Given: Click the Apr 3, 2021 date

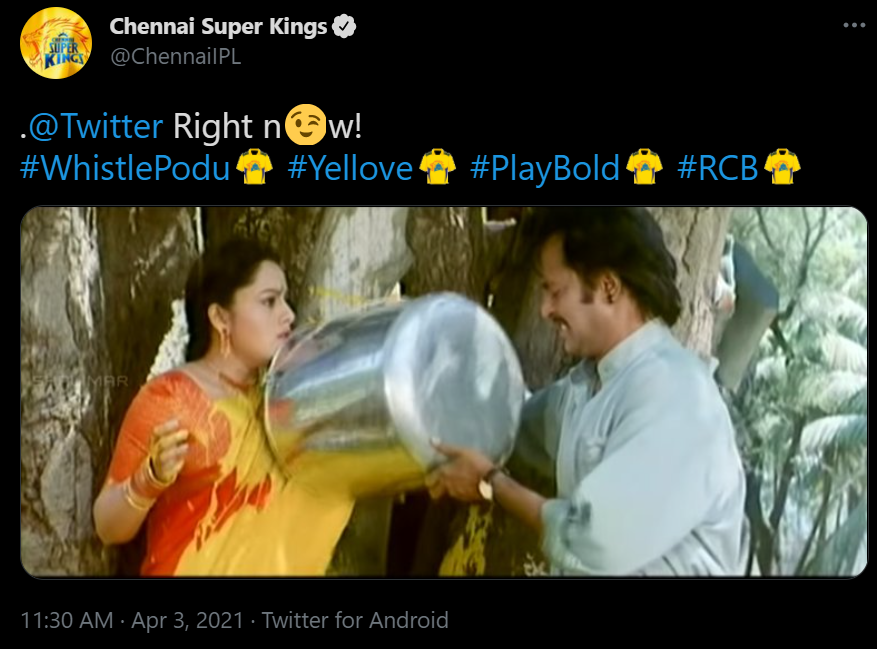Looking at the screenshot, I should [x=187, y=620].
